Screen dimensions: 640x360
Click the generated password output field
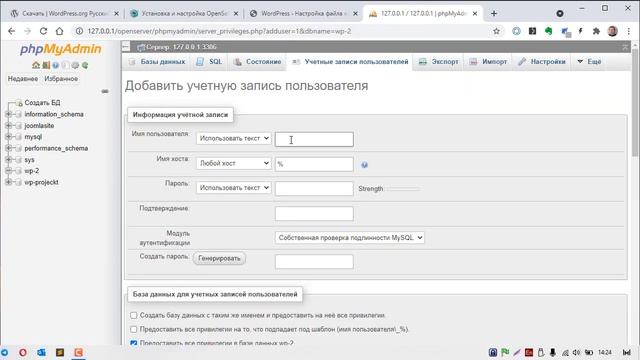(x=314, y=262)
